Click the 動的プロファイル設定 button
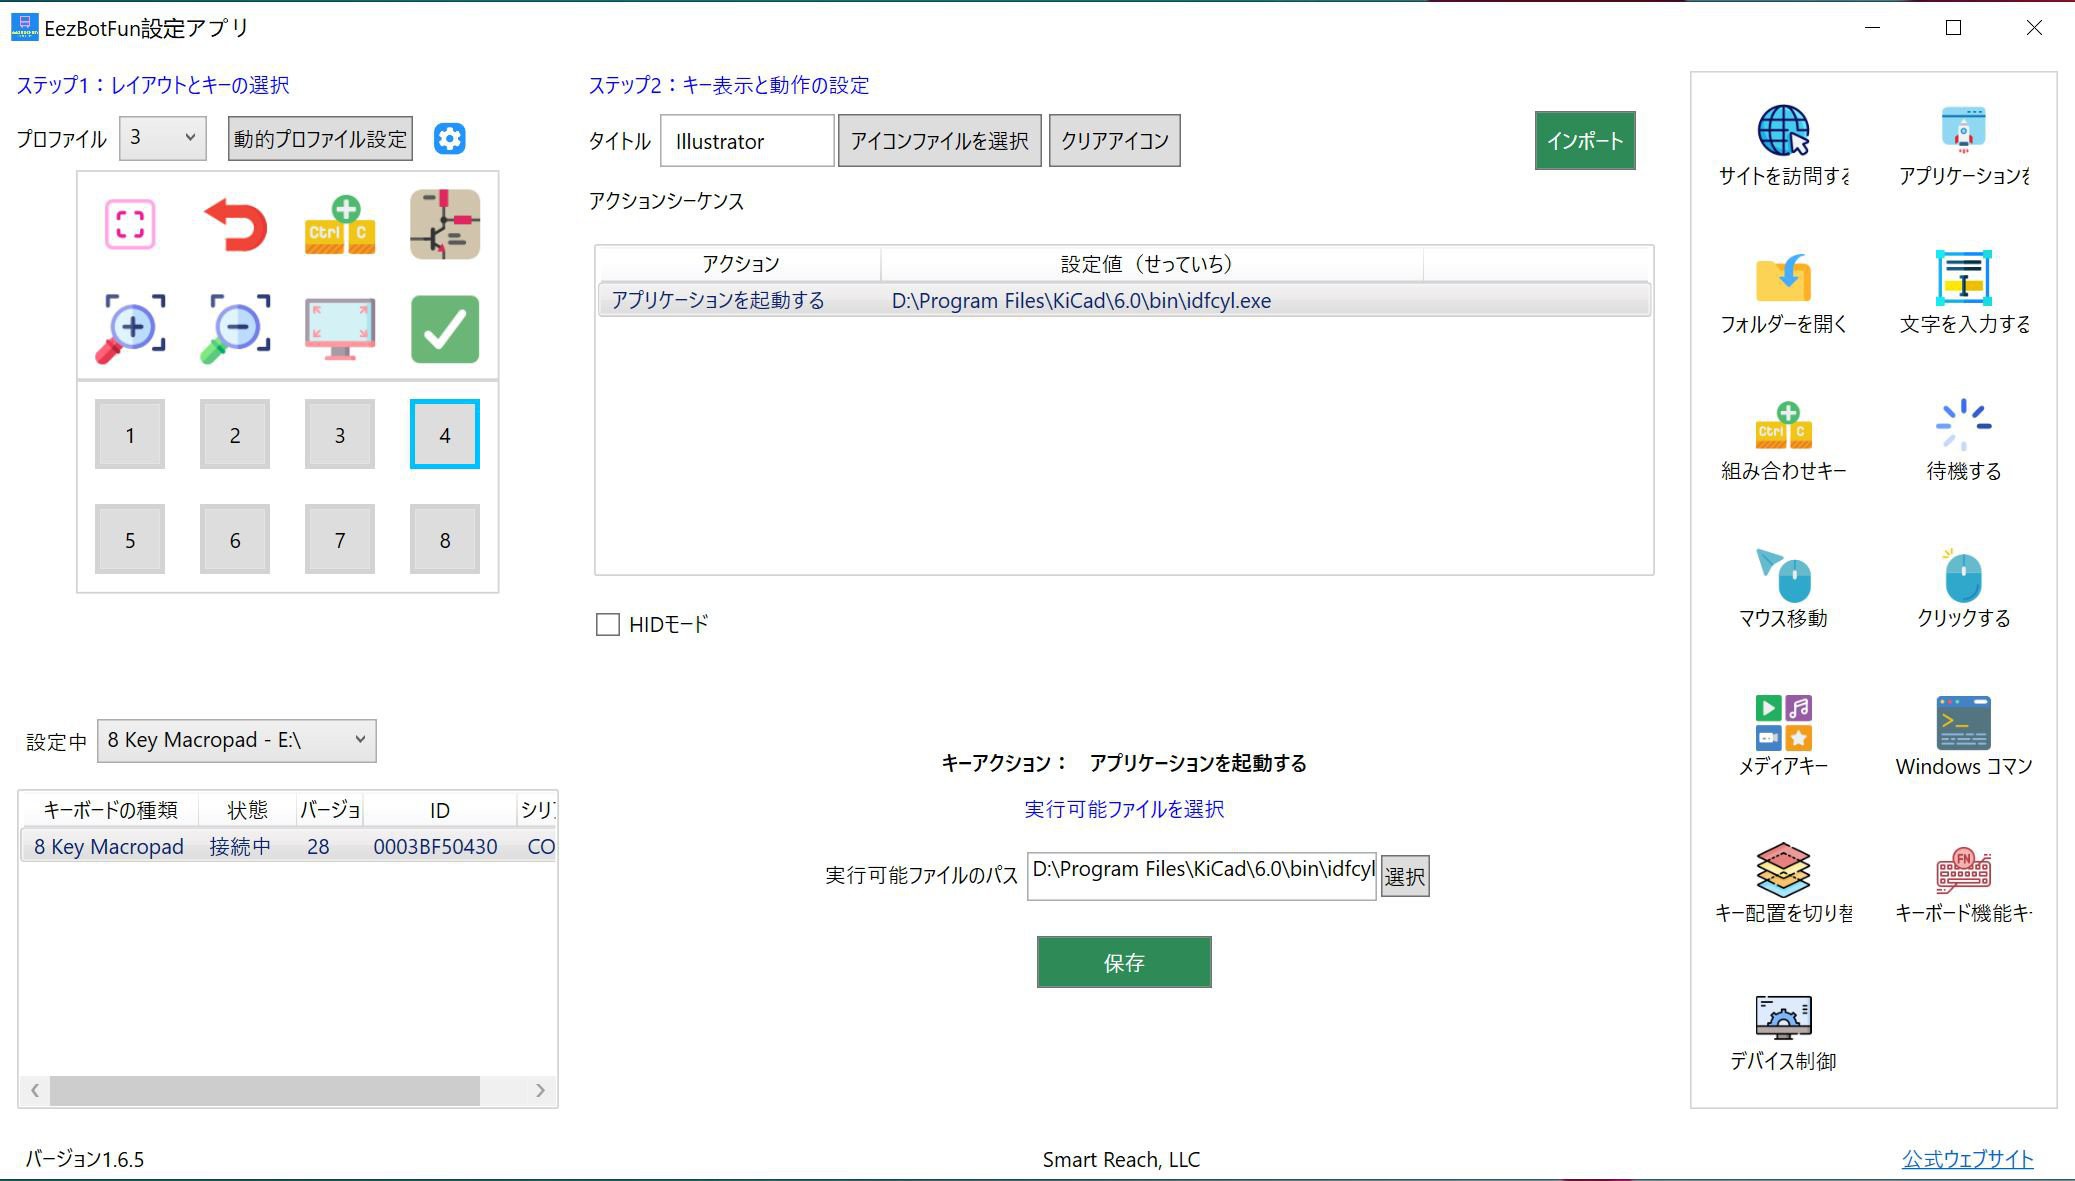Image resolution: width=2075 pixels, height=1181 pixels. click(319, 138)
